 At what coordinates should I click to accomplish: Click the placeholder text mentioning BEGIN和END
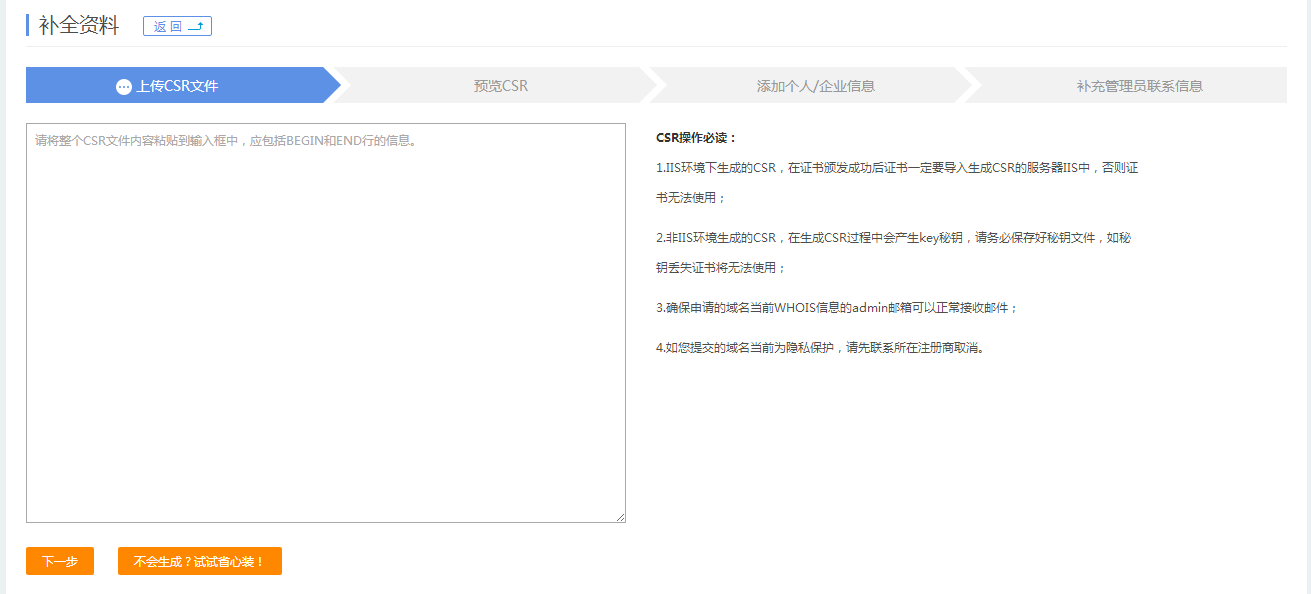[226, 141]
